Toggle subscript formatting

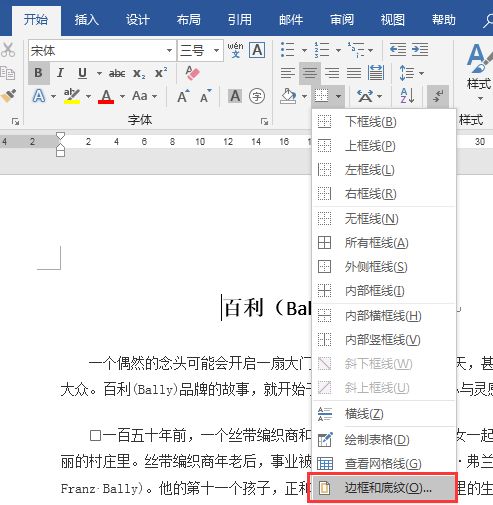click(x=139, y=73)
